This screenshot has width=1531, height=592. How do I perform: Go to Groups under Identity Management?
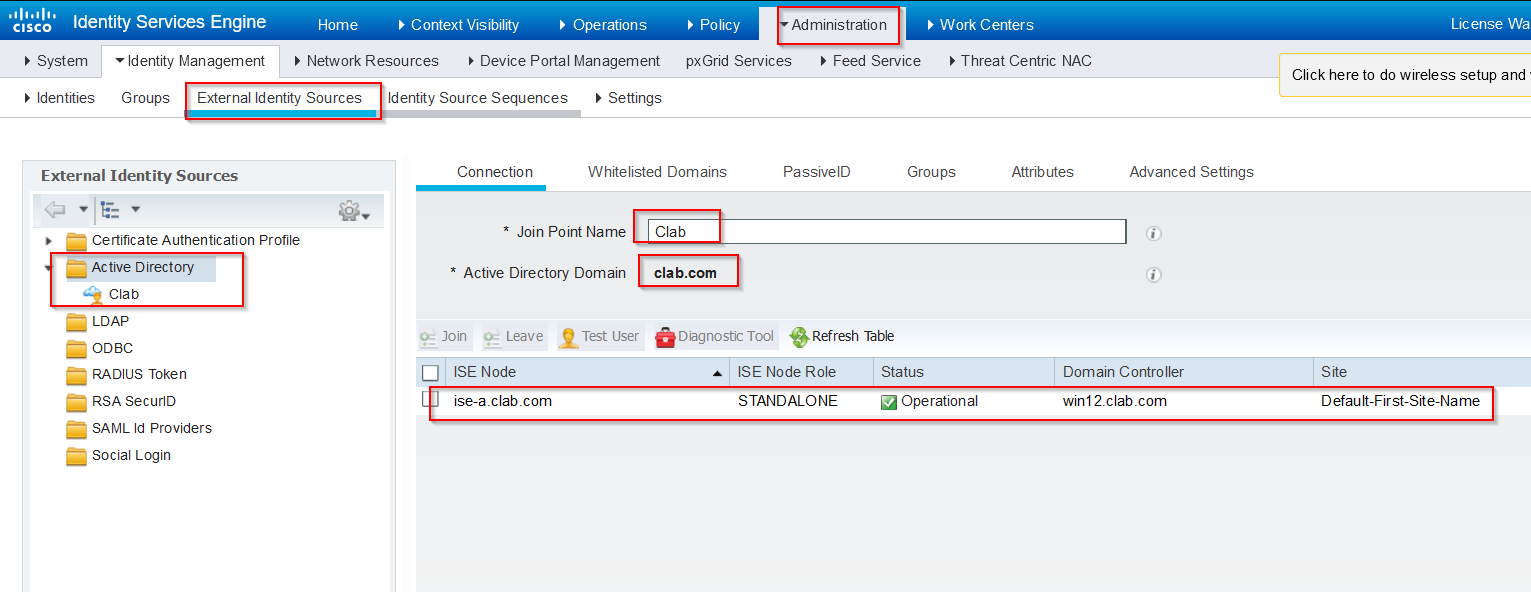pos(146,98)
